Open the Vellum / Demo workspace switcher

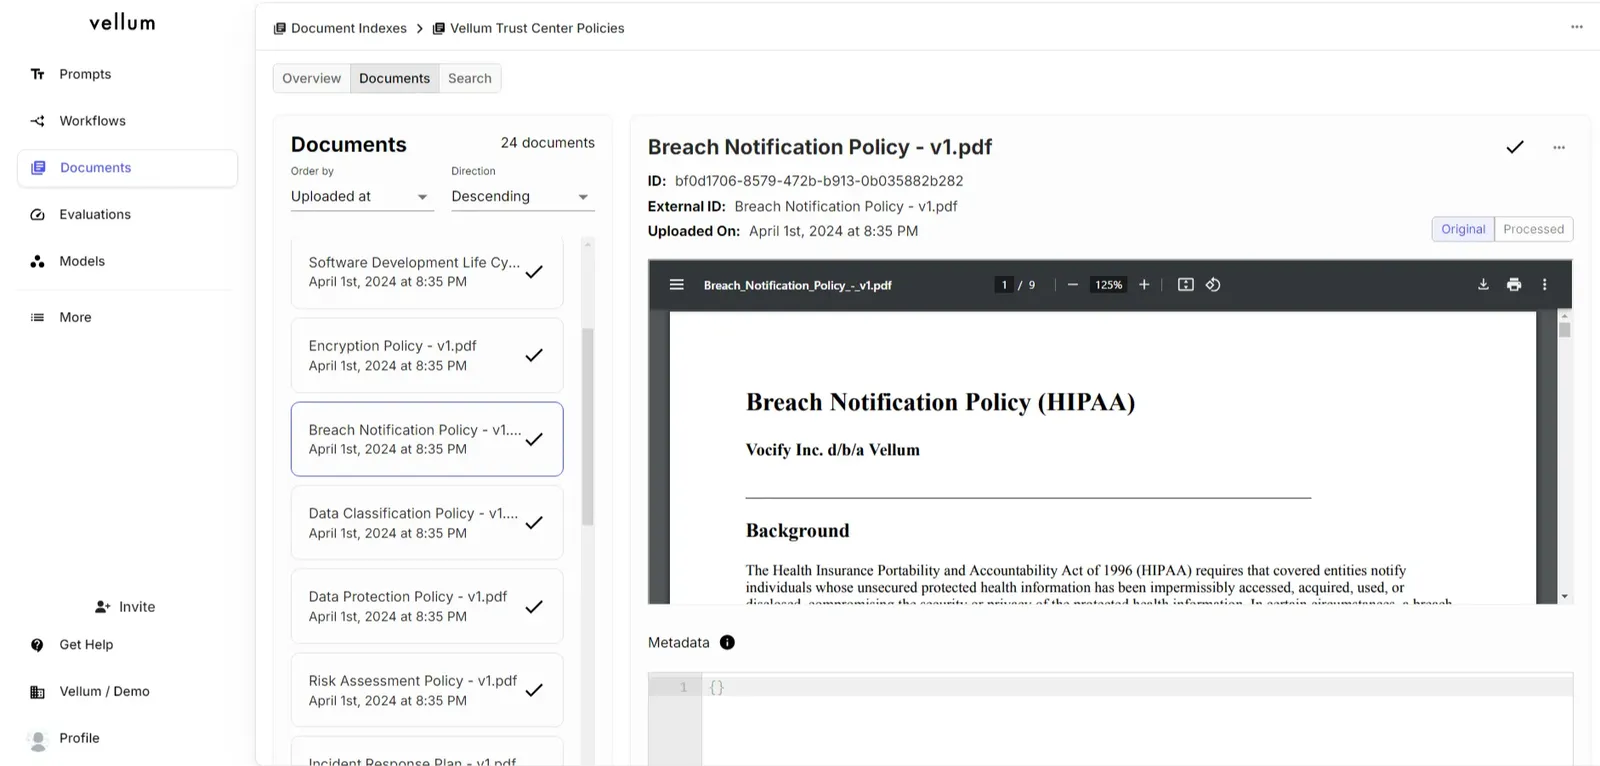click(x=127, y=691)
